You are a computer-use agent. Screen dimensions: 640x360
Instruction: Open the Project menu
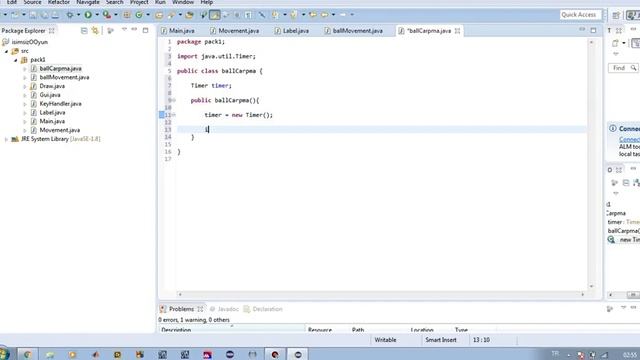(139, 2)
